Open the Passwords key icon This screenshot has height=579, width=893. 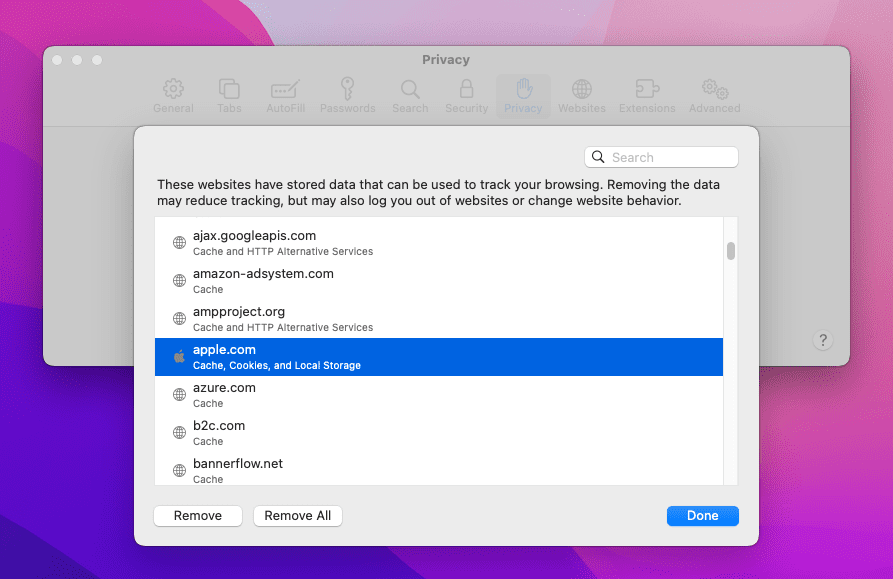point(347,89)
